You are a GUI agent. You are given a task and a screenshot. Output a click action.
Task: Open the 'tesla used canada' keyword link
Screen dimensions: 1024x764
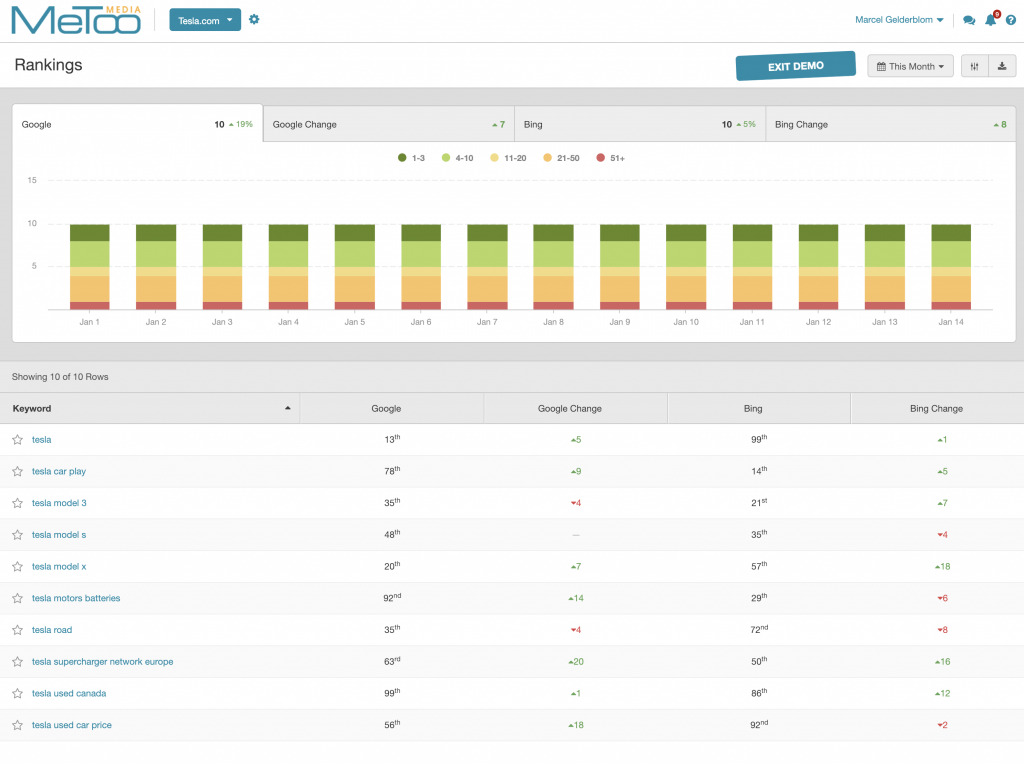[69, 693]
